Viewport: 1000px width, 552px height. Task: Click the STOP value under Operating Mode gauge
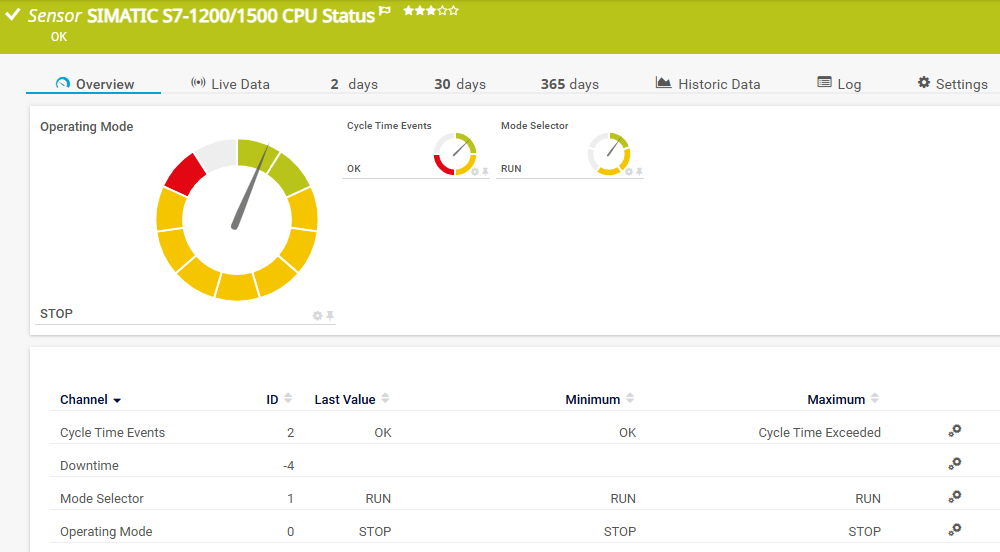pos(56,314)
